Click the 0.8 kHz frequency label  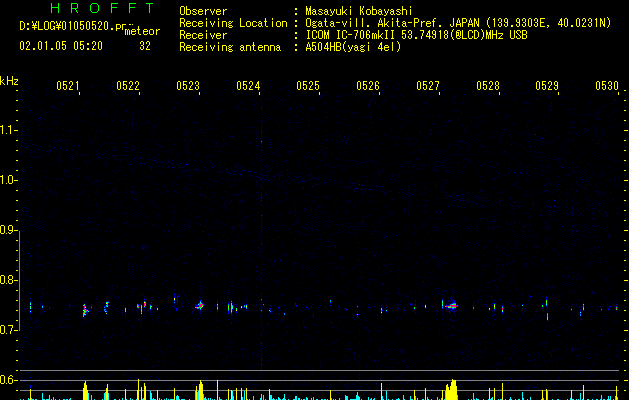click(x=8, y=280)
